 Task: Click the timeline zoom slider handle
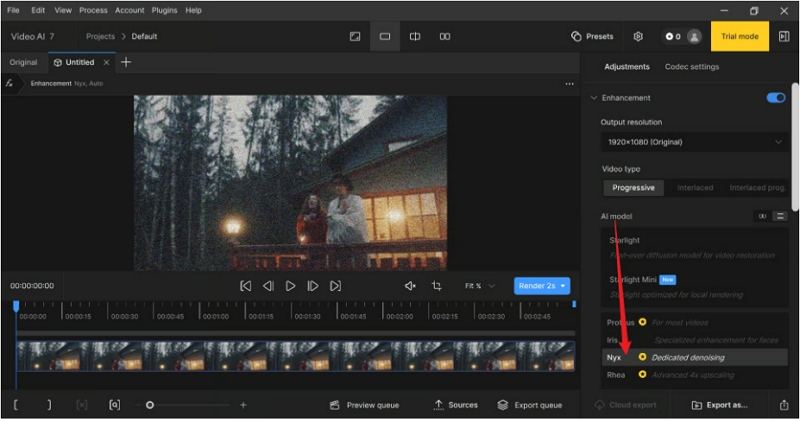pos(150,405)
